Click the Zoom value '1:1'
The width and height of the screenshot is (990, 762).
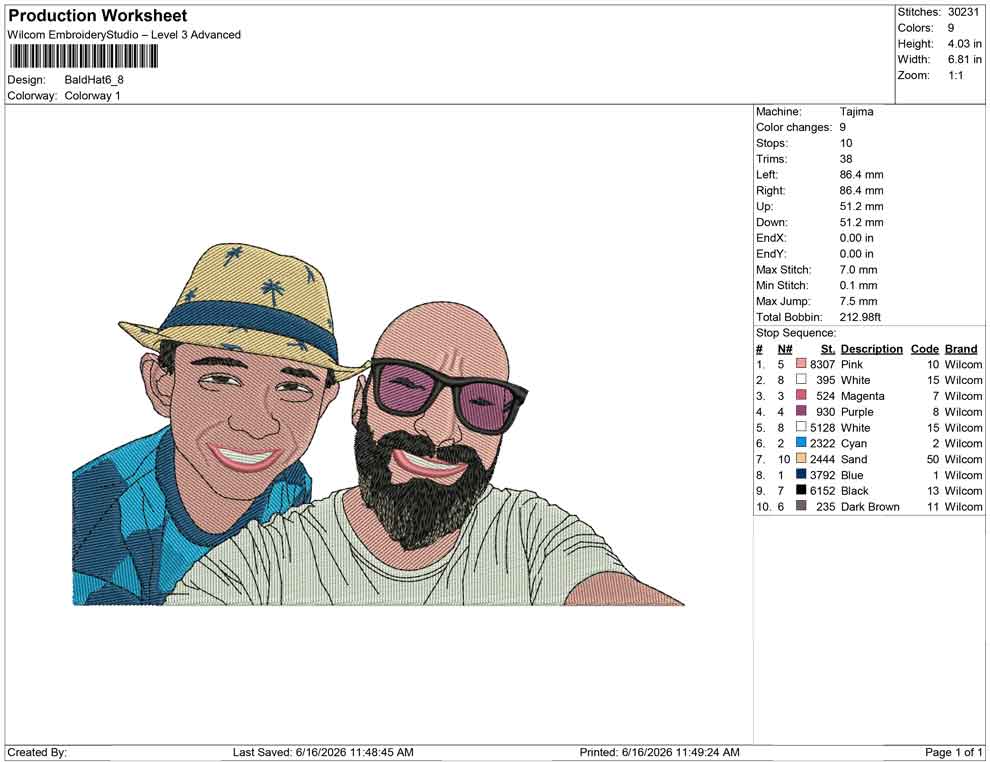pos(955,75)
